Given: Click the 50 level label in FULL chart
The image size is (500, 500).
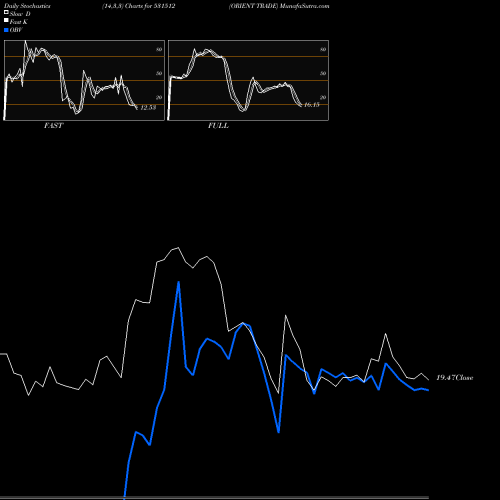Looking at the screenshot, I should (323, 73).
